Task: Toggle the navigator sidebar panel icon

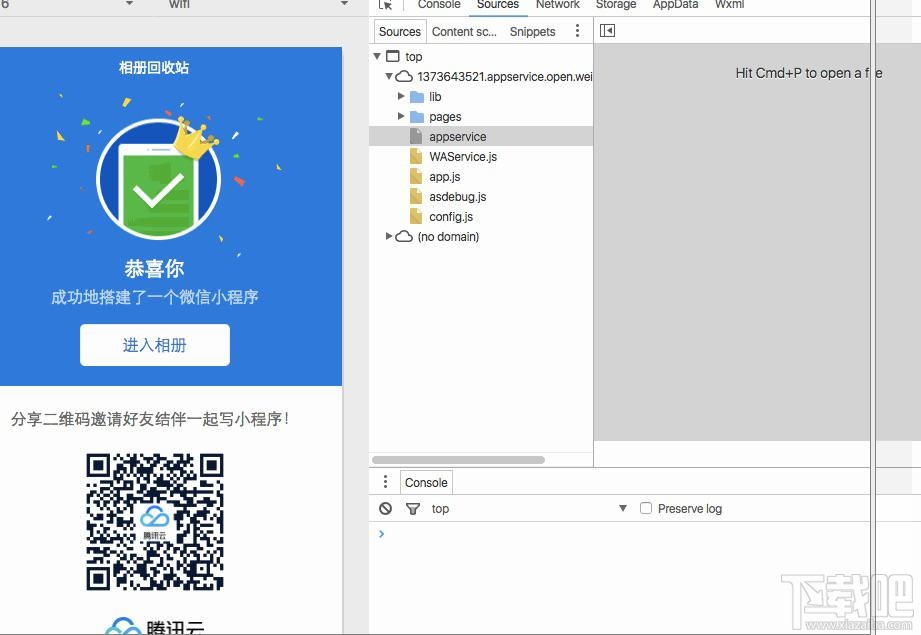Action: (x=606, y=31)
